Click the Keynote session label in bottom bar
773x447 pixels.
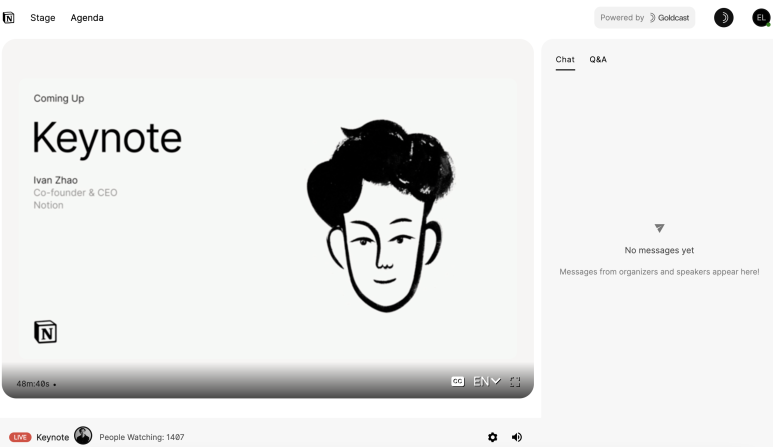pyautogui.click(x=53, y=437)
